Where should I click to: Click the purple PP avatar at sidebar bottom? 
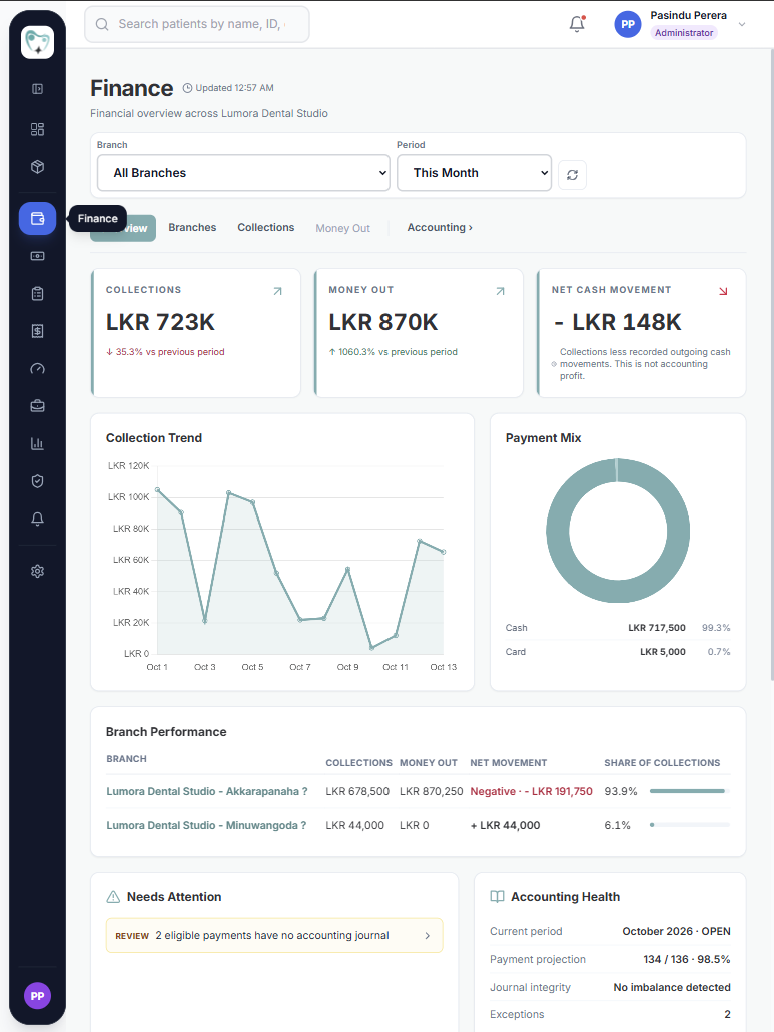(38, 996)
